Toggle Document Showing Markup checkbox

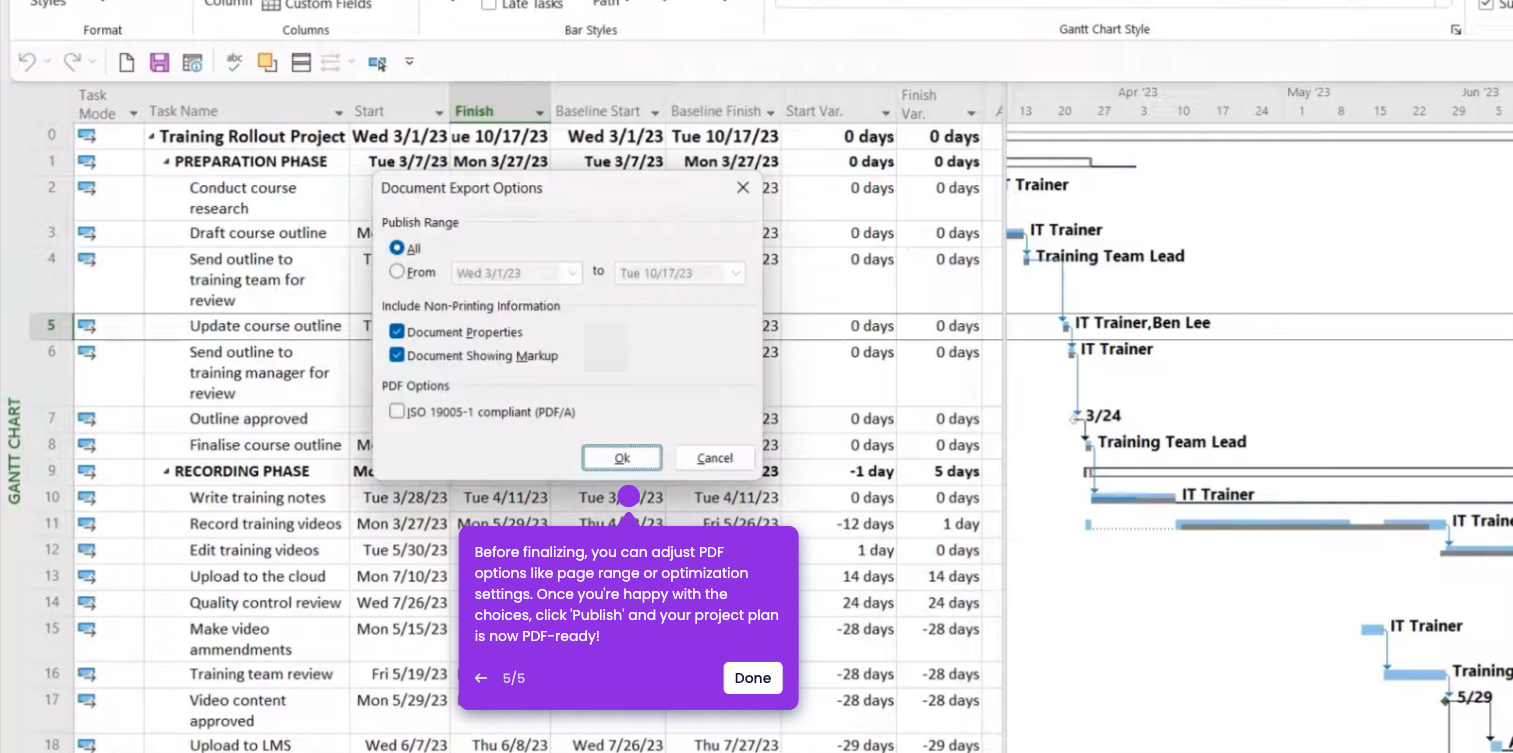pos(397,355)
